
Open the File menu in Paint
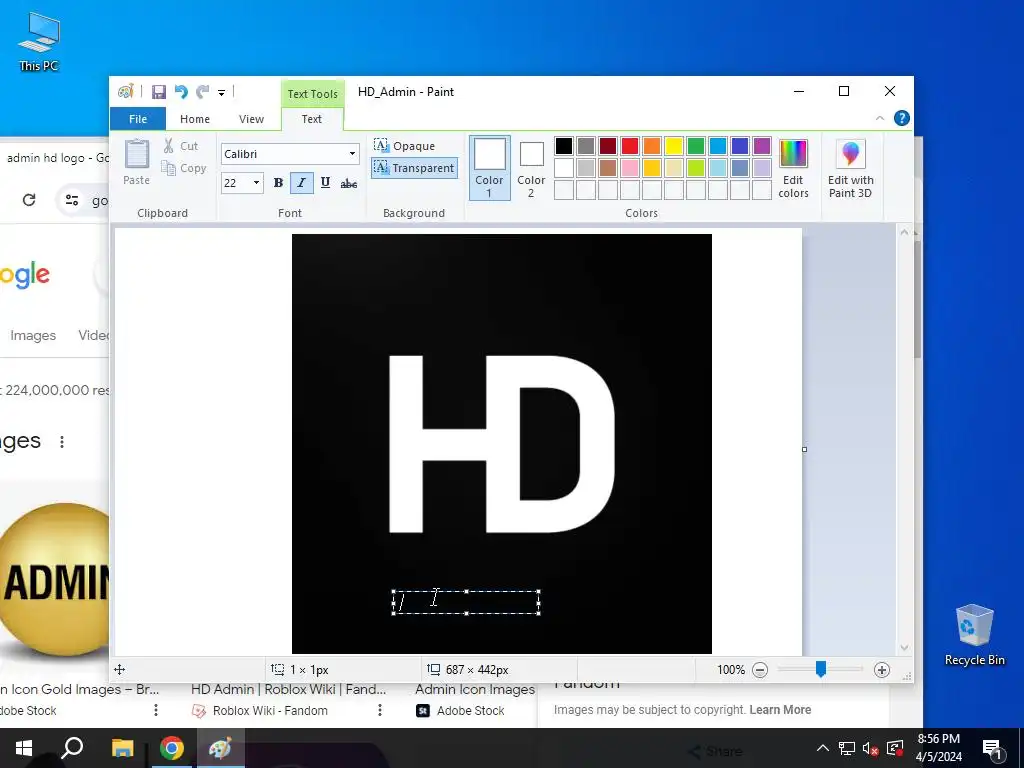138,119
